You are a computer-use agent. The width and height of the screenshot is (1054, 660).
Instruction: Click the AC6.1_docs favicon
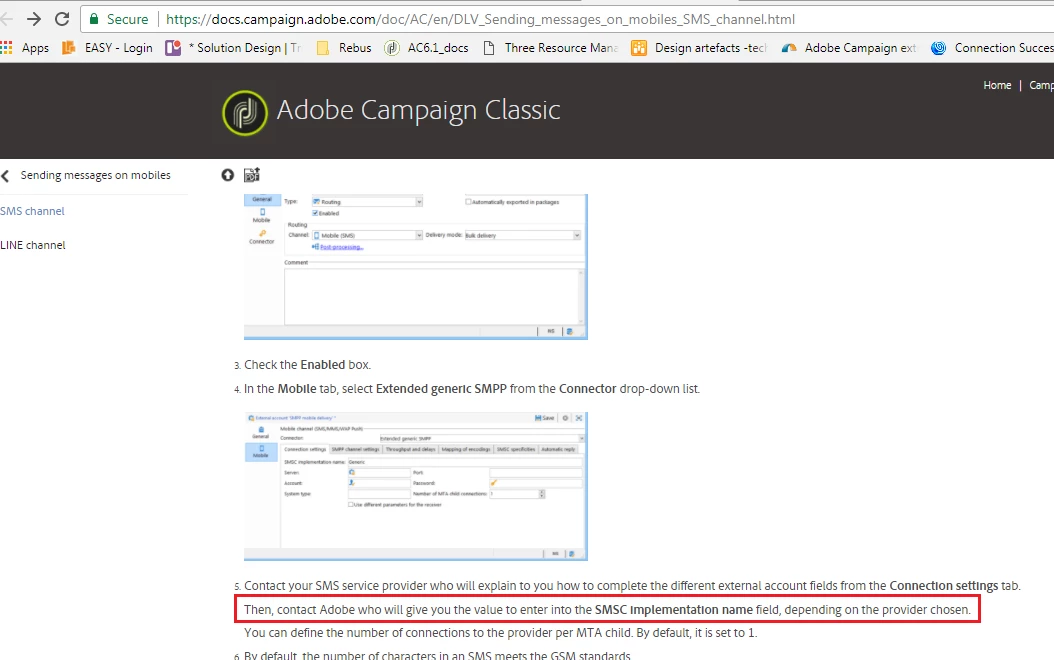click(391, 48)
